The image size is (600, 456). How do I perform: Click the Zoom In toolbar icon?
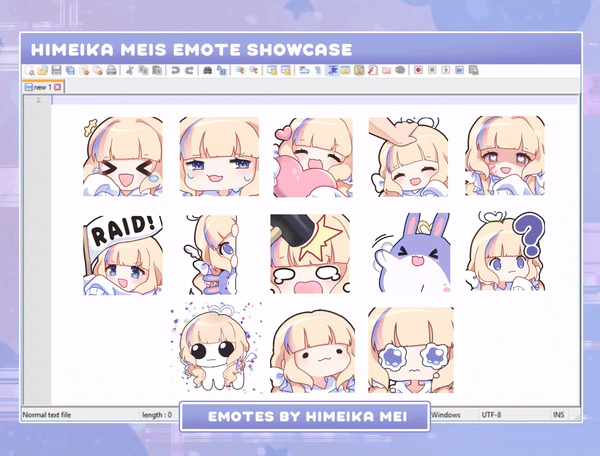click(240, 71)
